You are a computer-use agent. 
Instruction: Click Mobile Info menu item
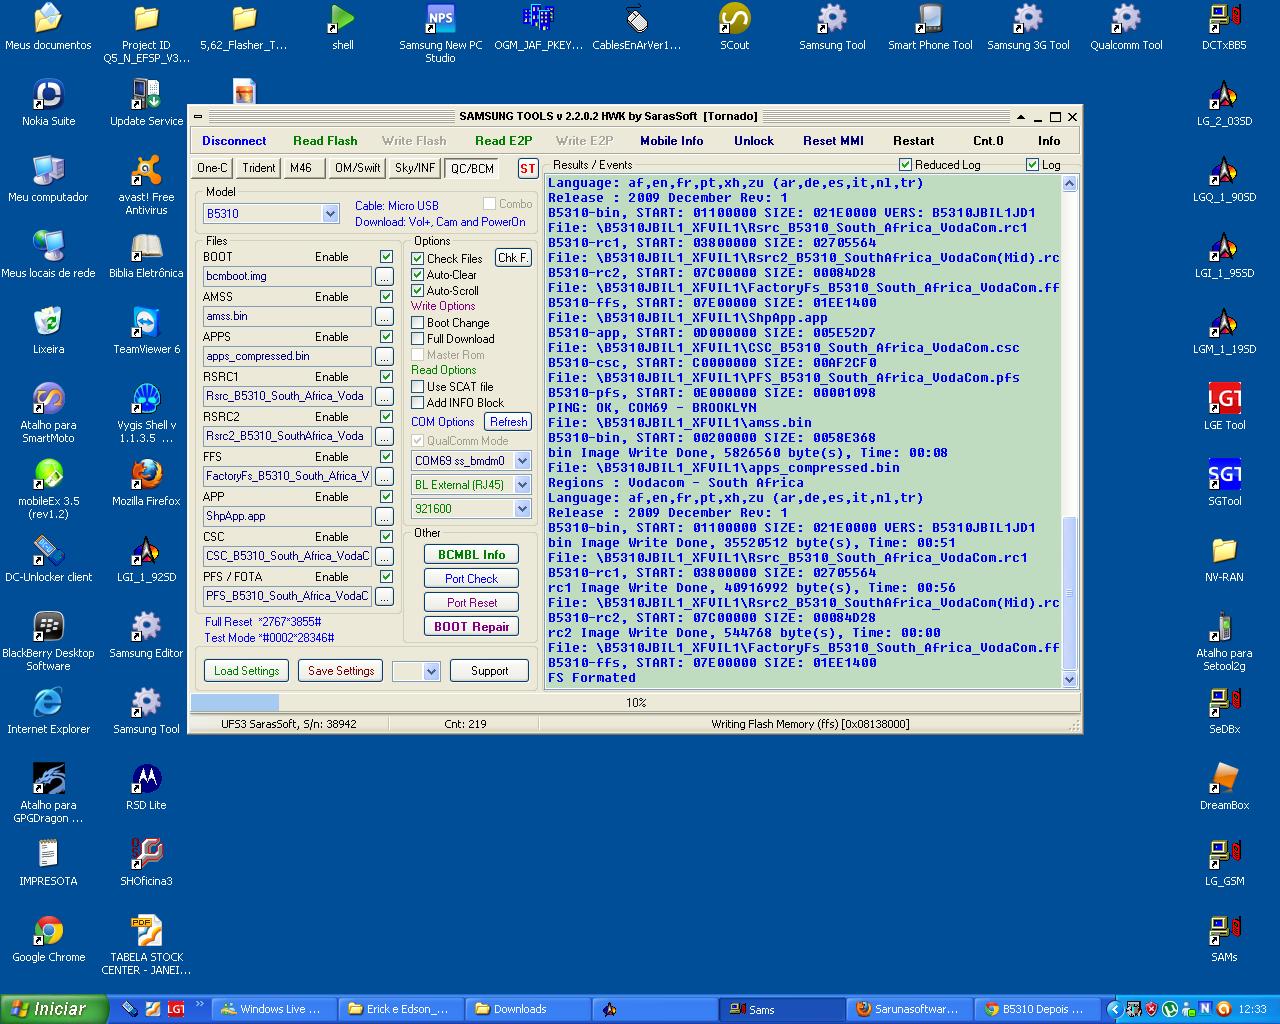point(672,141)
